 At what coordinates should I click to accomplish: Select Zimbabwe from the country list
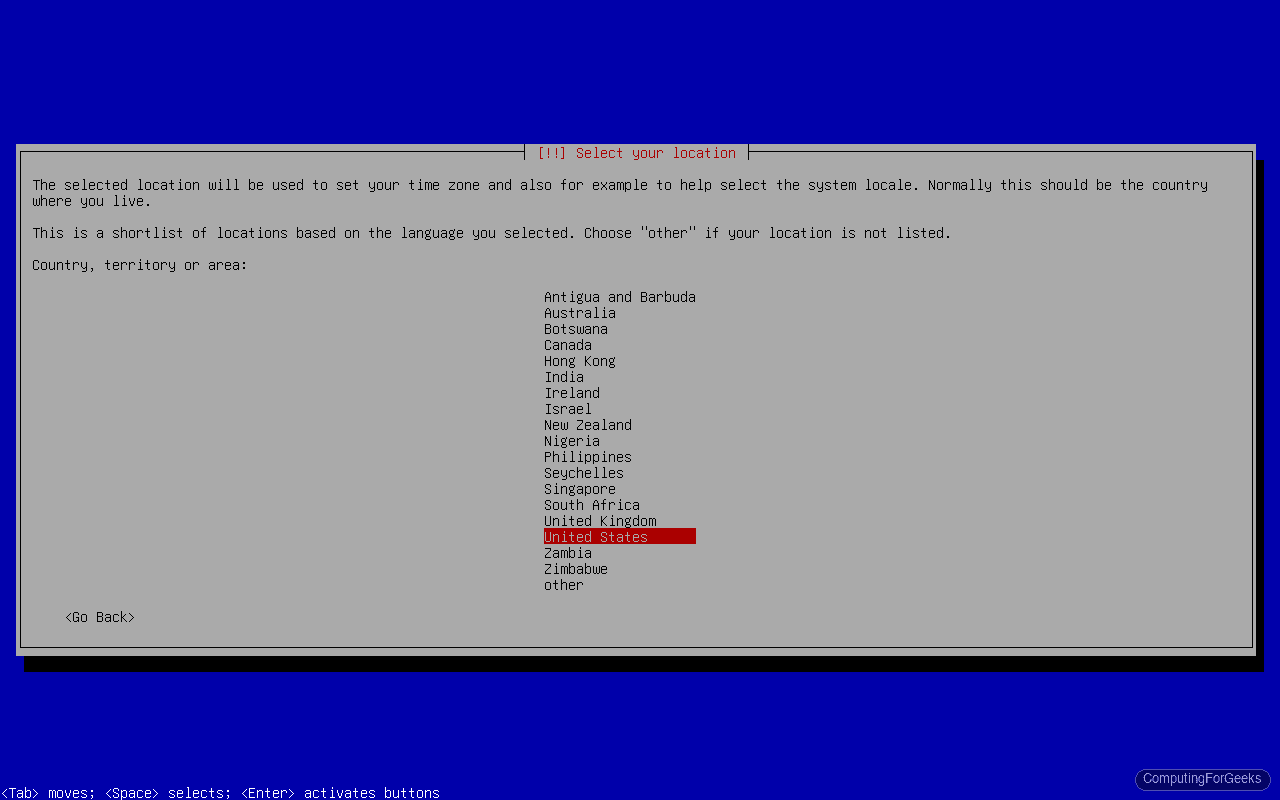point(575,569)
